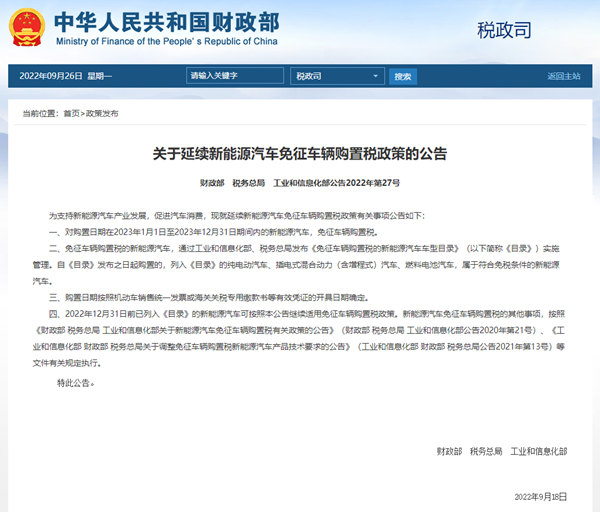Click the publication date 2022年9月18日 at the bottom
Viewport: 600px width, 512px height.
click(x=540, y=497)
